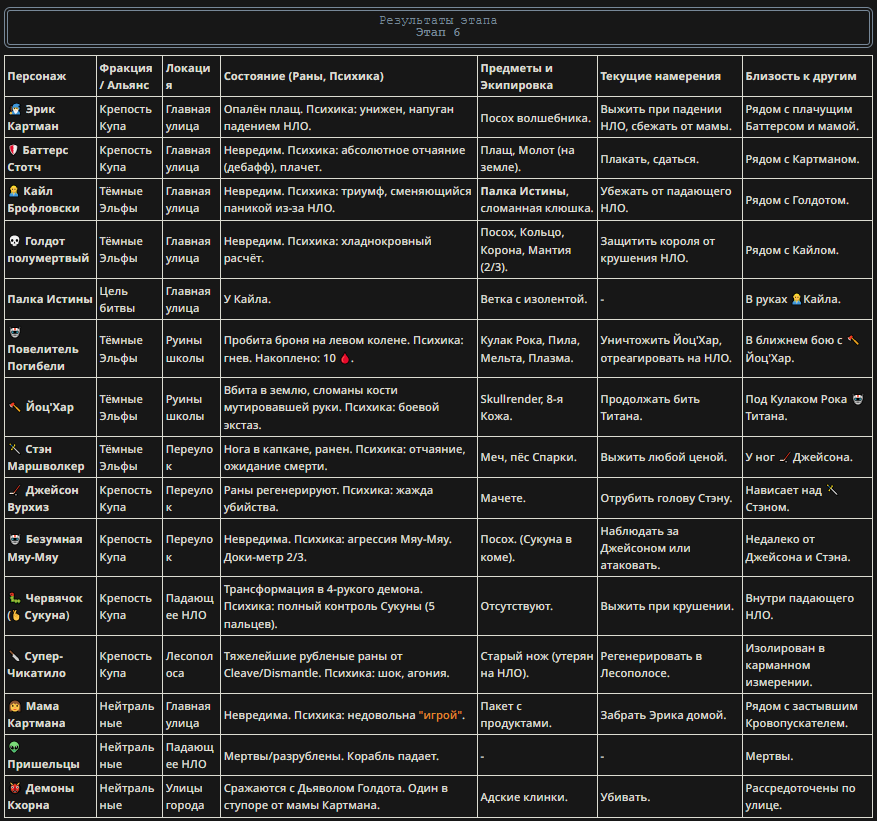Click the 'Убивать.' cell
The width and height of the screenshot is (877, 821).
tap(670, 796)
